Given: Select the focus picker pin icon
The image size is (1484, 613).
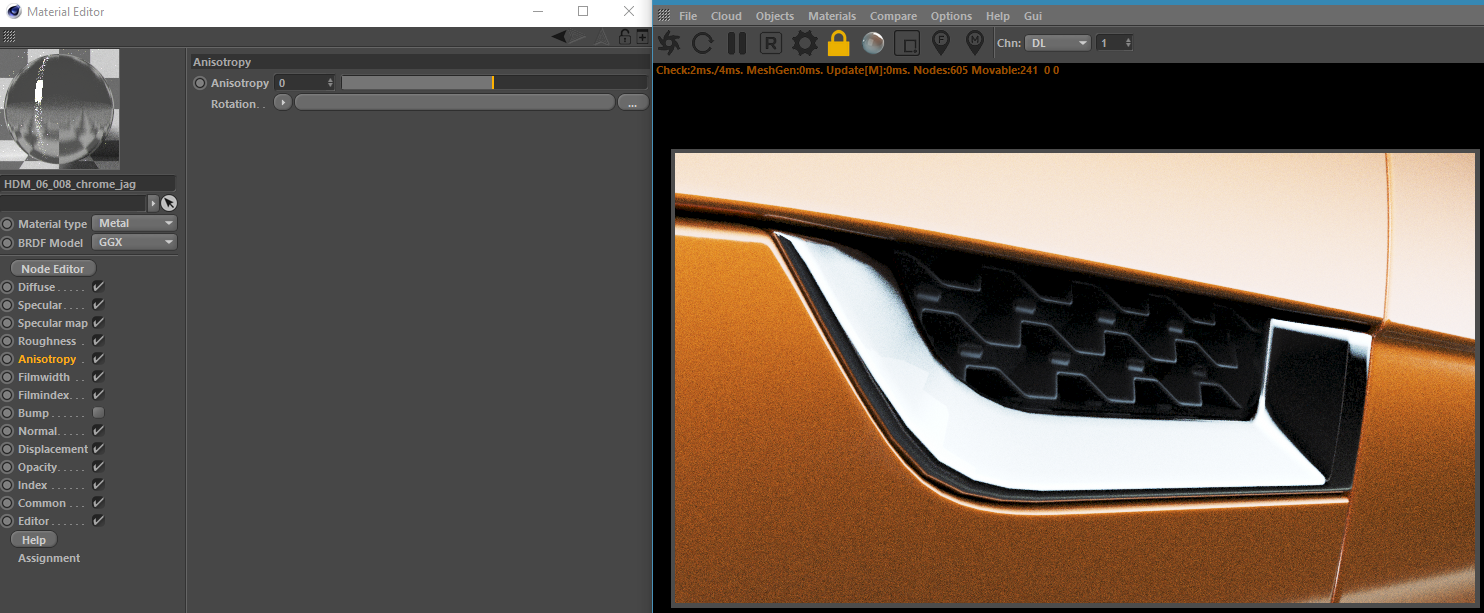Looking at the screenshot, I should 940,42.
